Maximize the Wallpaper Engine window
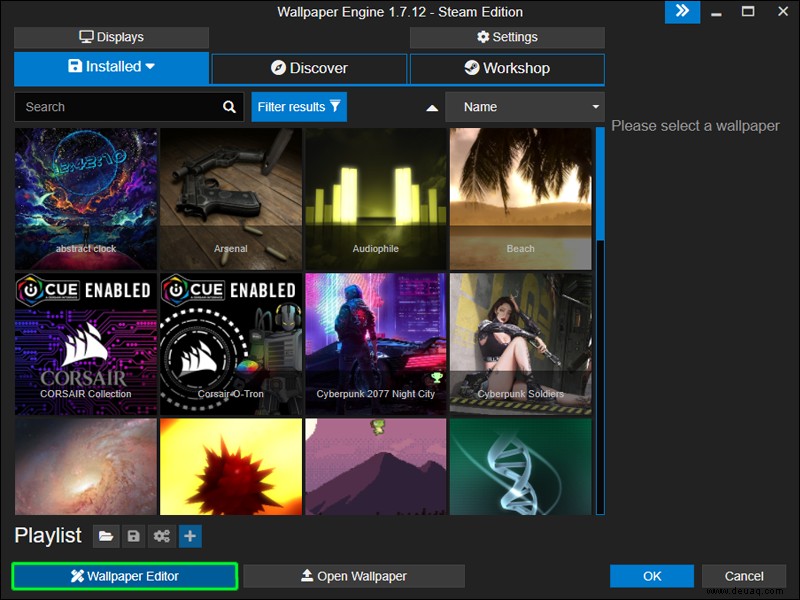Viewport: 800px width, 600px height. click(x=748, y=11)
